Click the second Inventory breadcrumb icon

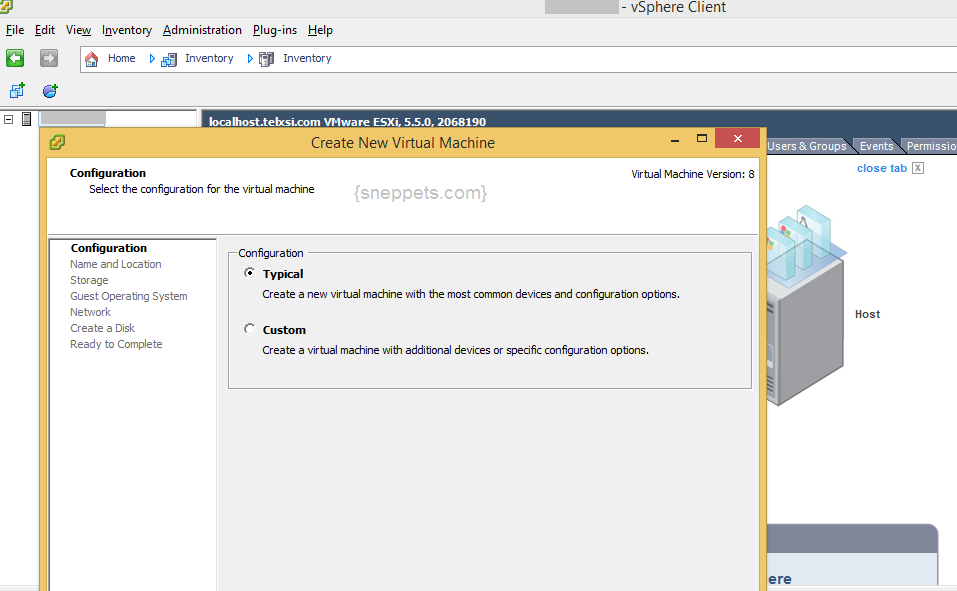pyautogui.click(x=266, y=59)
